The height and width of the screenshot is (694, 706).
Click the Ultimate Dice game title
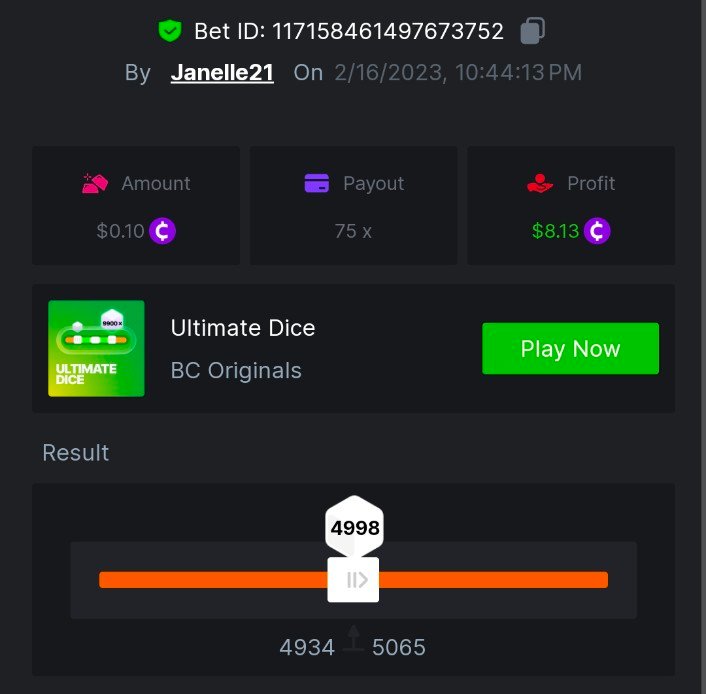point(243,328)
